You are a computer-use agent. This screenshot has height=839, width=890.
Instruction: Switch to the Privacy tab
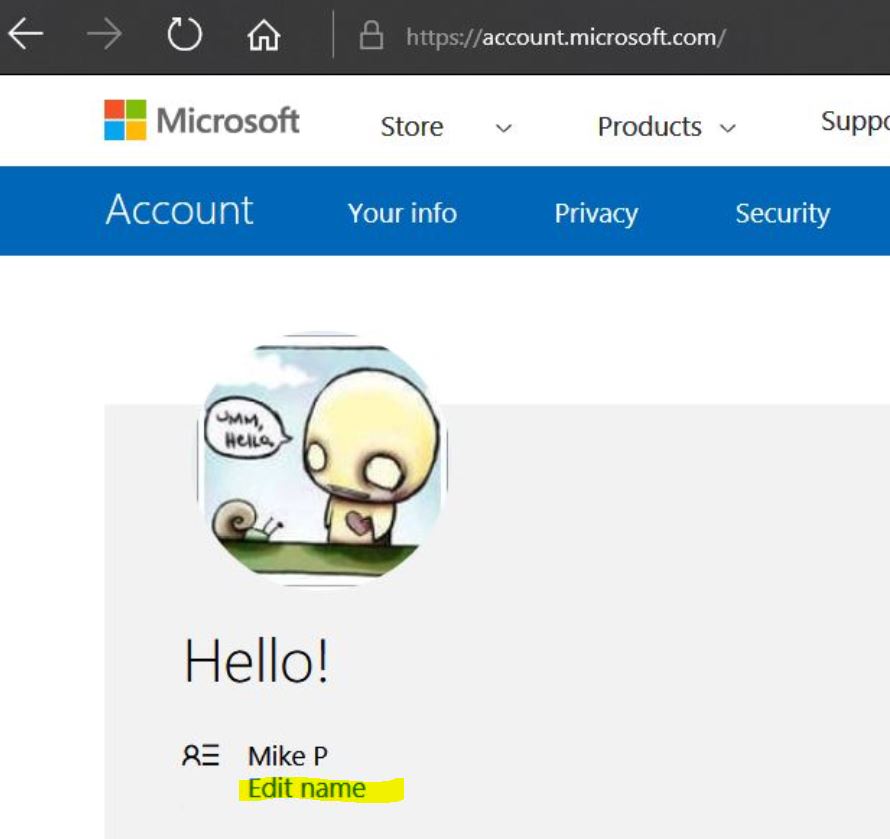coord(596,215)
